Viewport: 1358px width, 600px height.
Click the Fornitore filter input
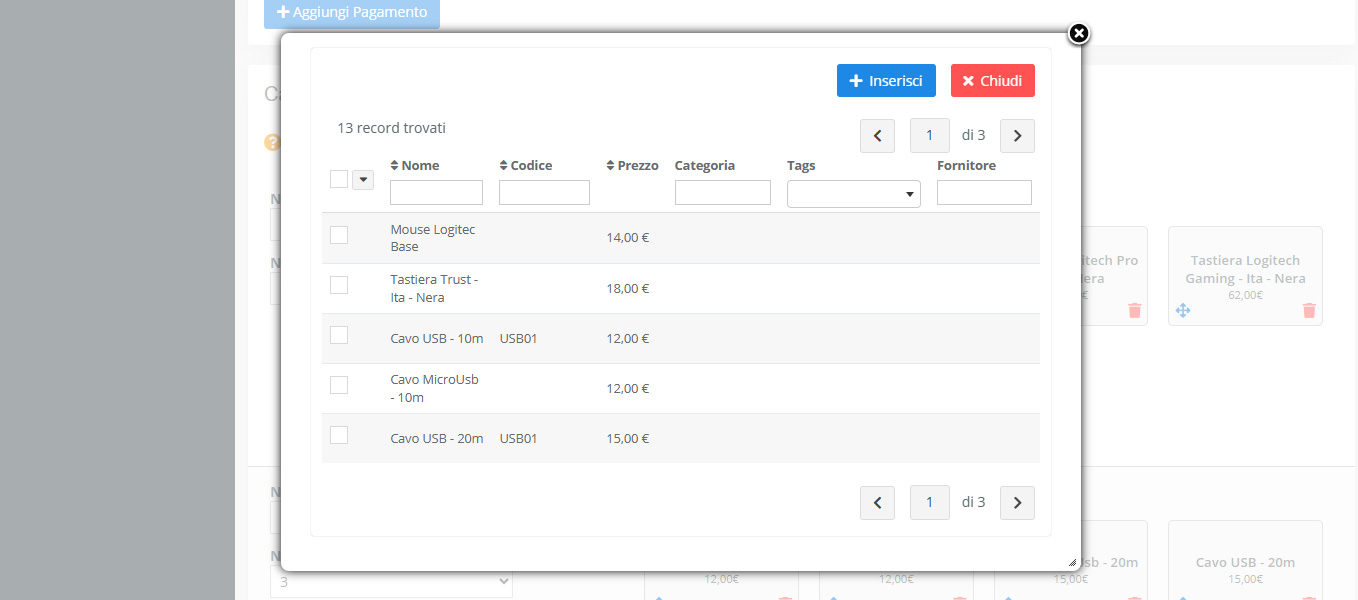(984, 193)
